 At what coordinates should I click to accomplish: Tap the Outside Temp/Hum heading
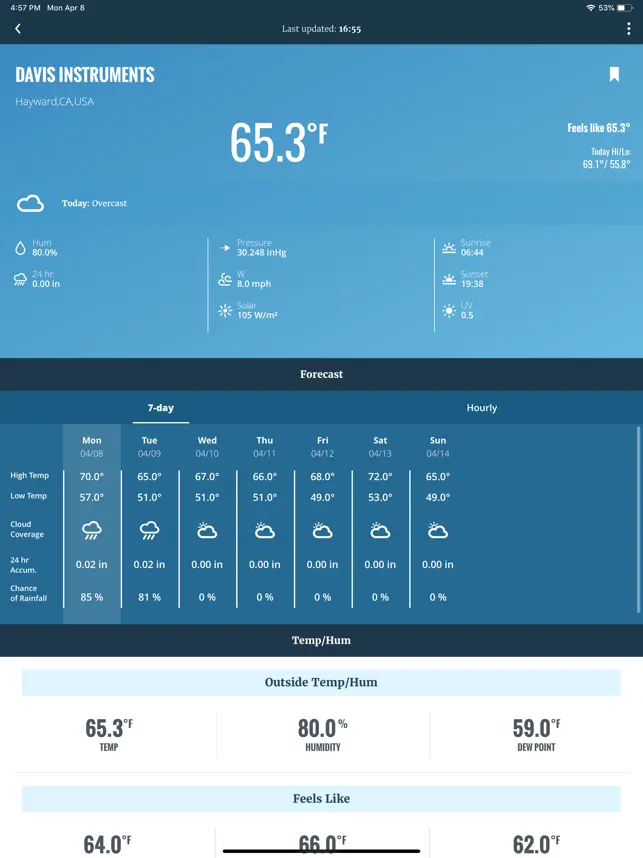click(x=321, y=682)
